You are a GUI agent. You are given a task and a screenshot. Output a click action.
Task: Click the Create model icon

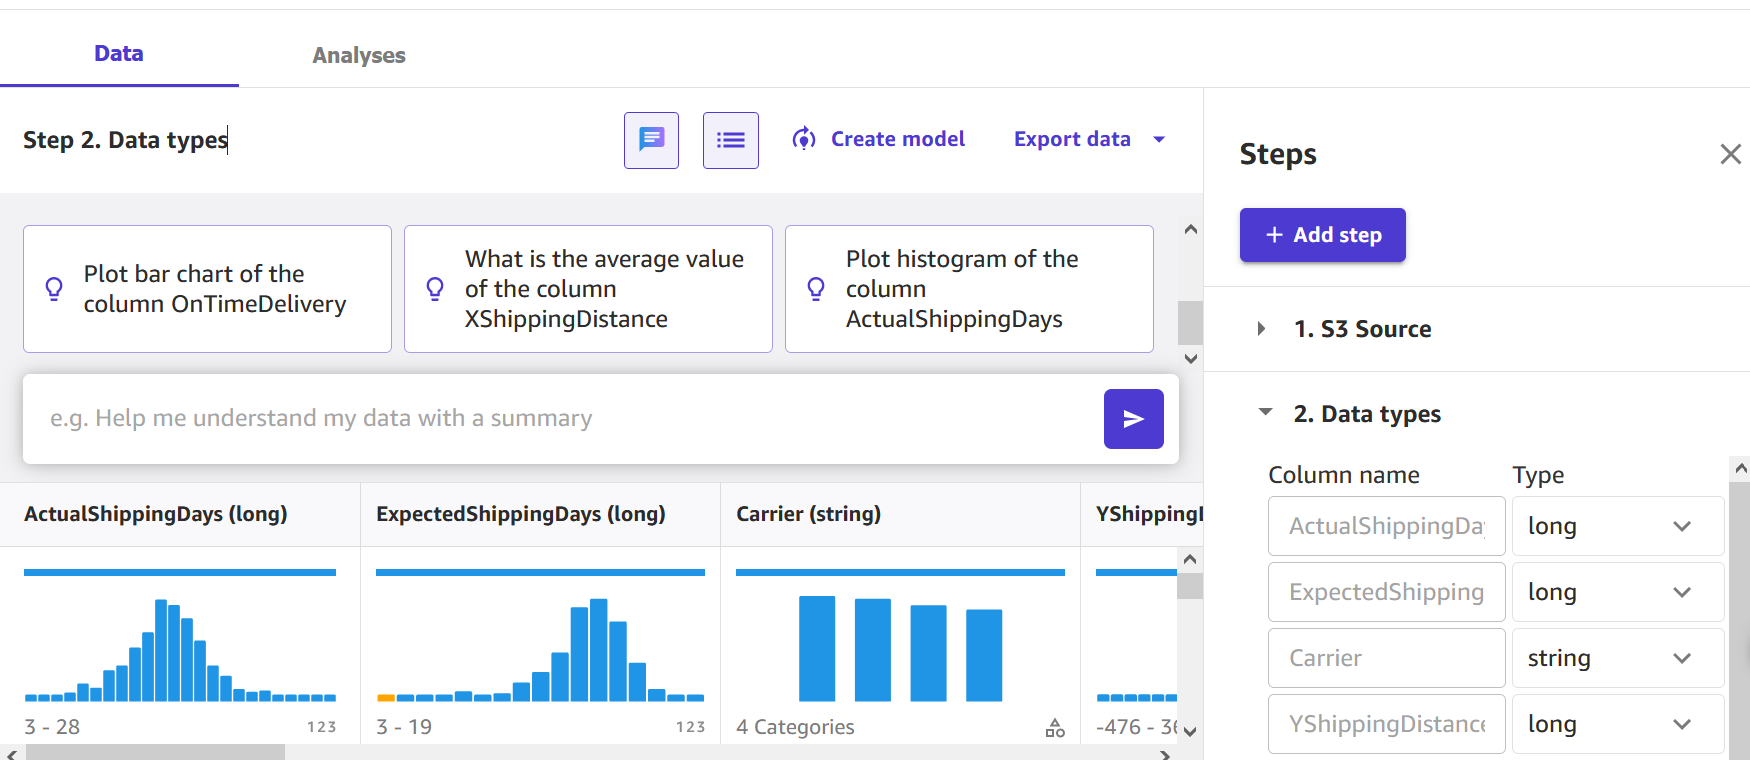tap(804, 139)
